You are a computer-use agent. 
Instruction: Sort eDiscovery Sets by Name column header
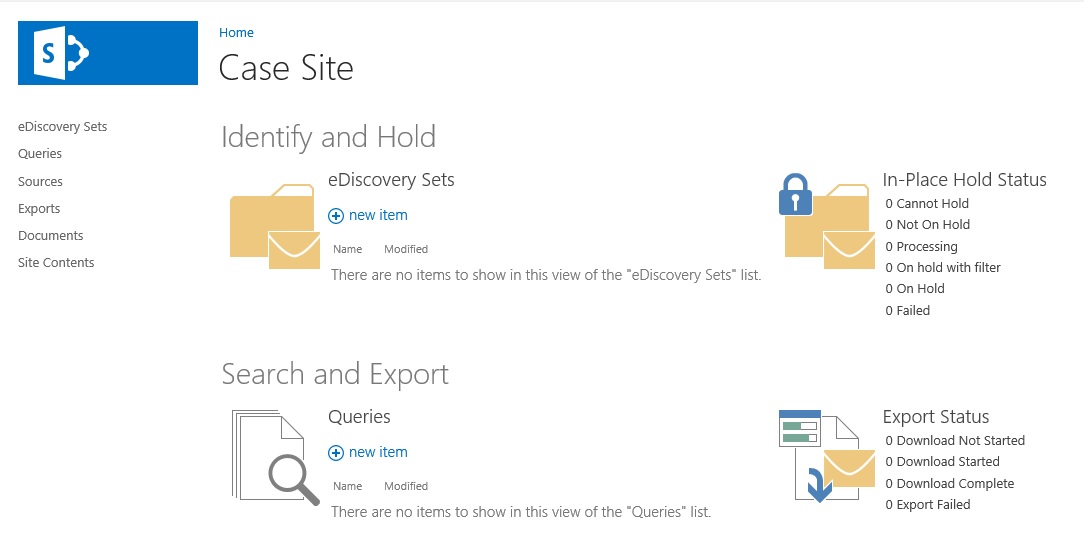(347, 249)
